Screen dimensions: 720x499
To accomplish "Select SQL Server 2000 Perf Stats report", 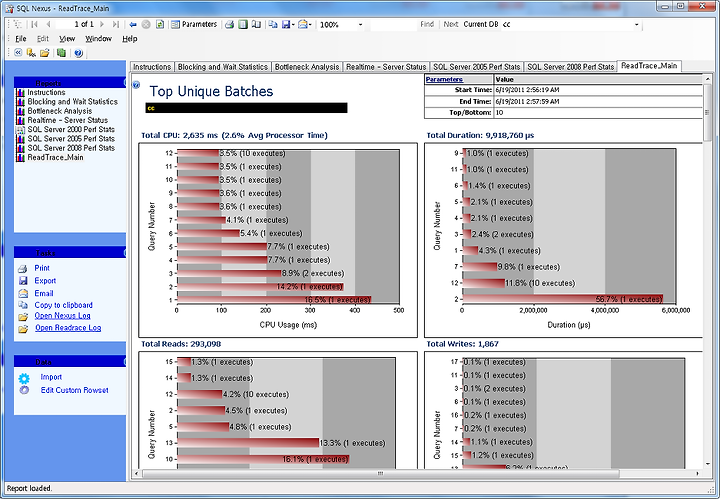I will coord(71,129).
